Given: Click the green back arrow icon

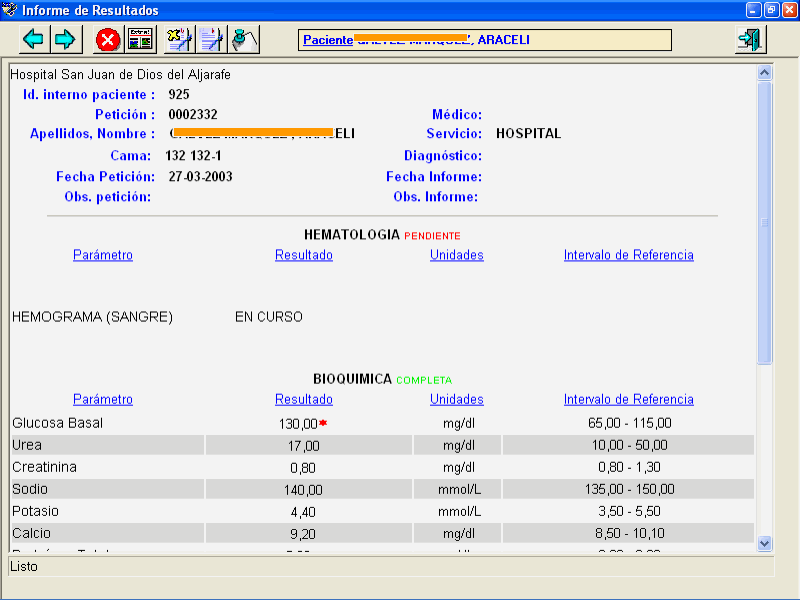Looking at the screenshot, I should click(x=35, y=39).
